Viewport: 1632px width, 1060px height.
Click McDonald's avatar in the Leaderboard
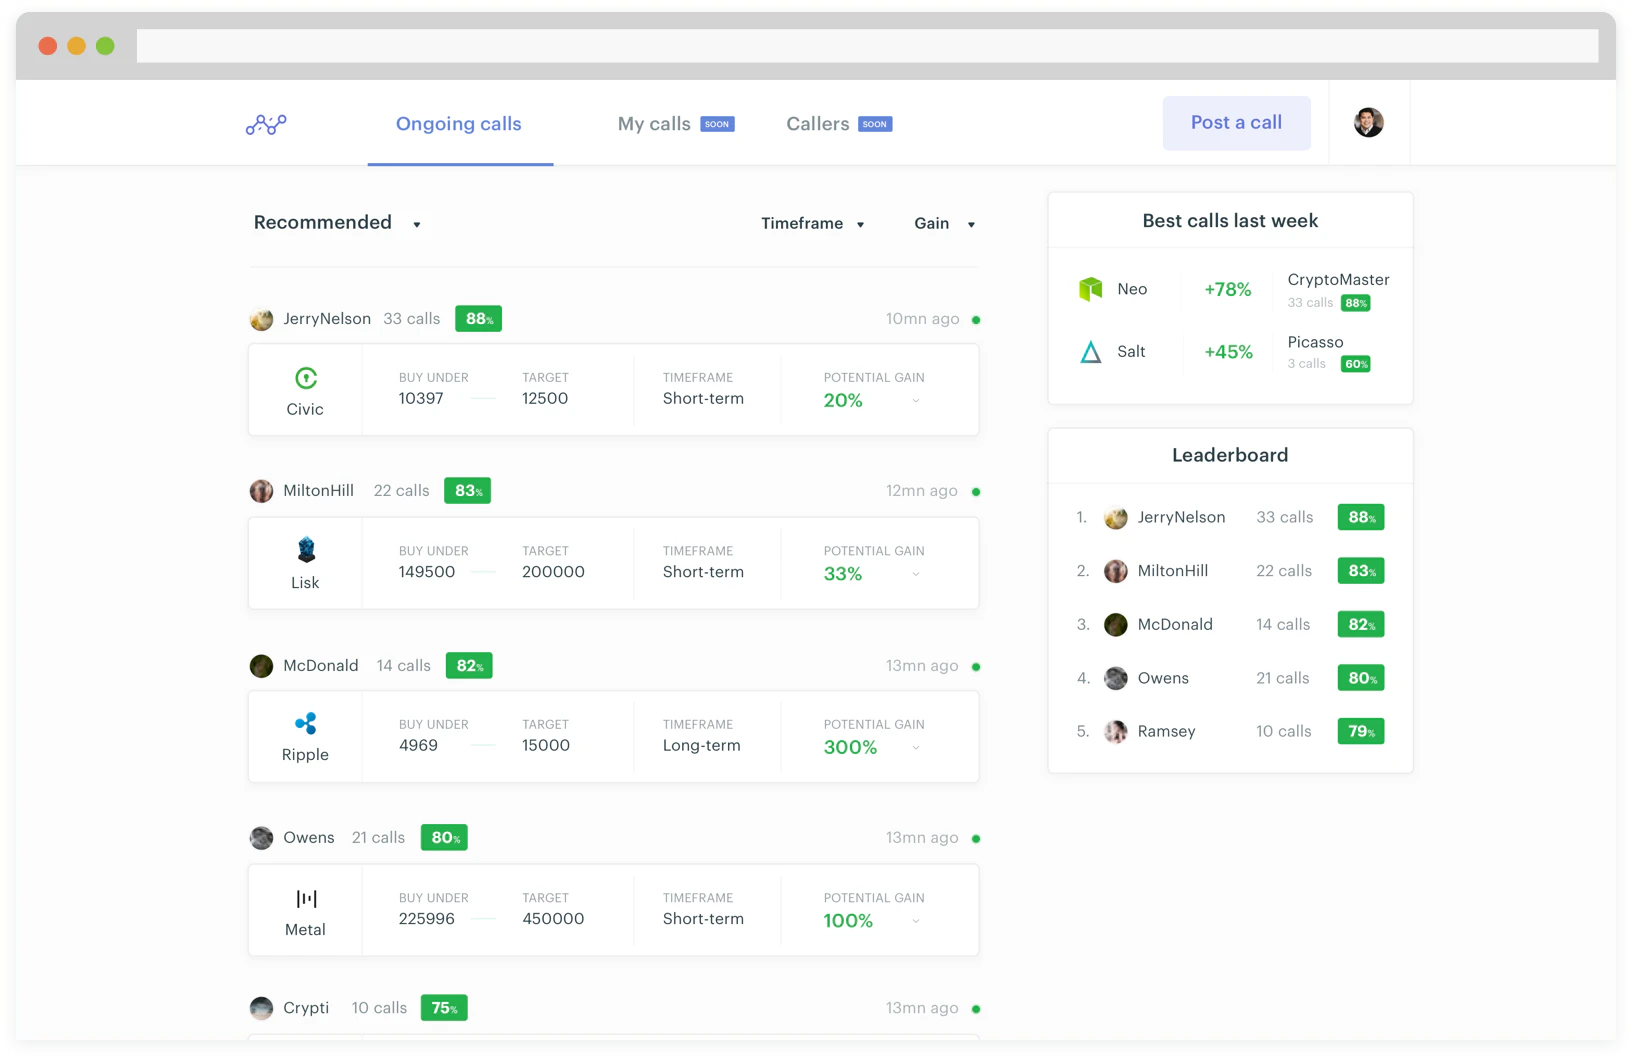click(x=1115, y=625)
